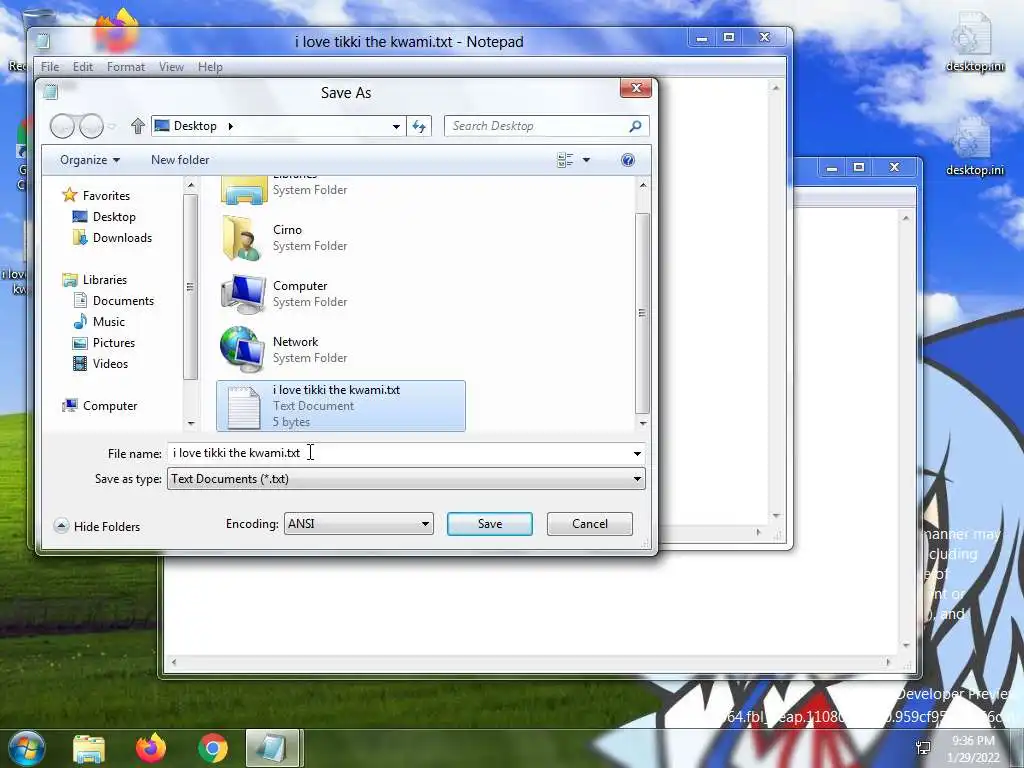Click the navigation pane scroll down arrow

pos(191,423)
